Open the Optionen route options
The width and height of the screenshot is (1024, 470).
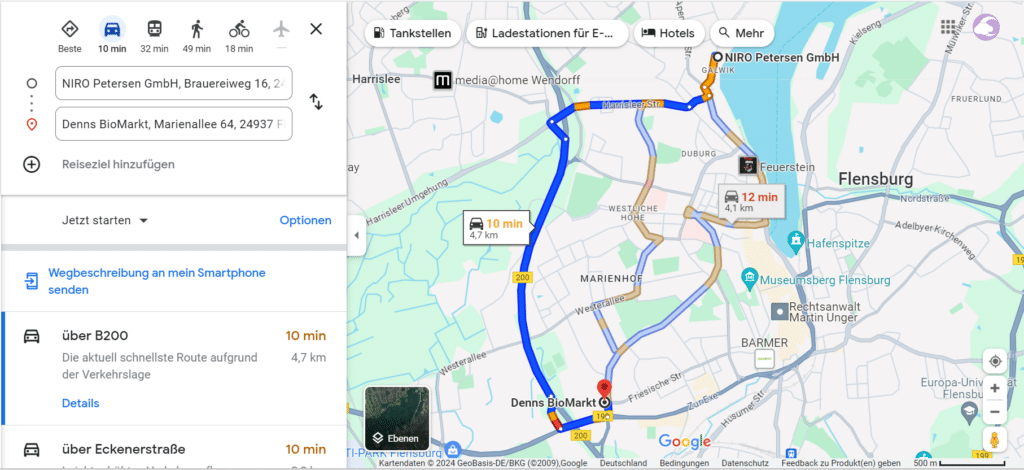coord(306,221)
